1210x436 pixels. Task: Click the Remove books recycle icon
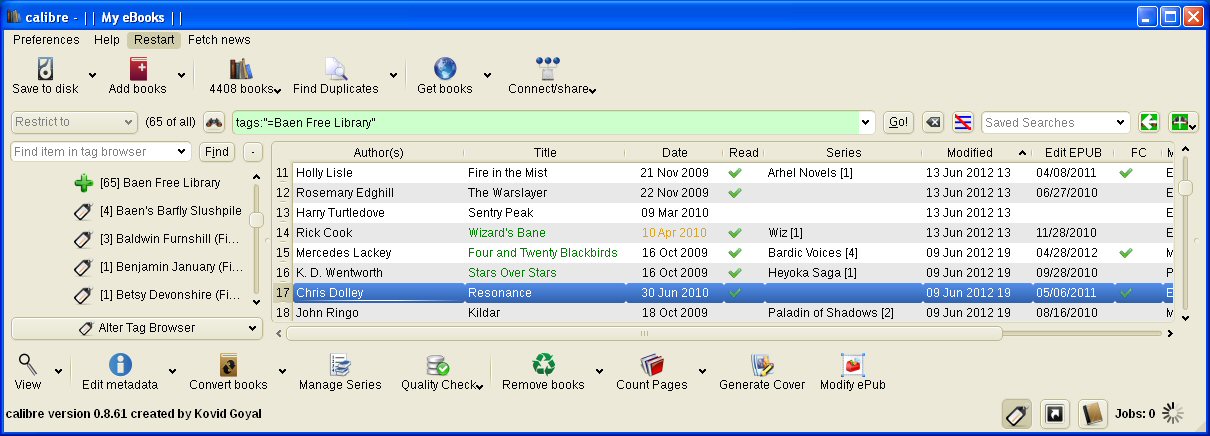click(x=543, y=364)
